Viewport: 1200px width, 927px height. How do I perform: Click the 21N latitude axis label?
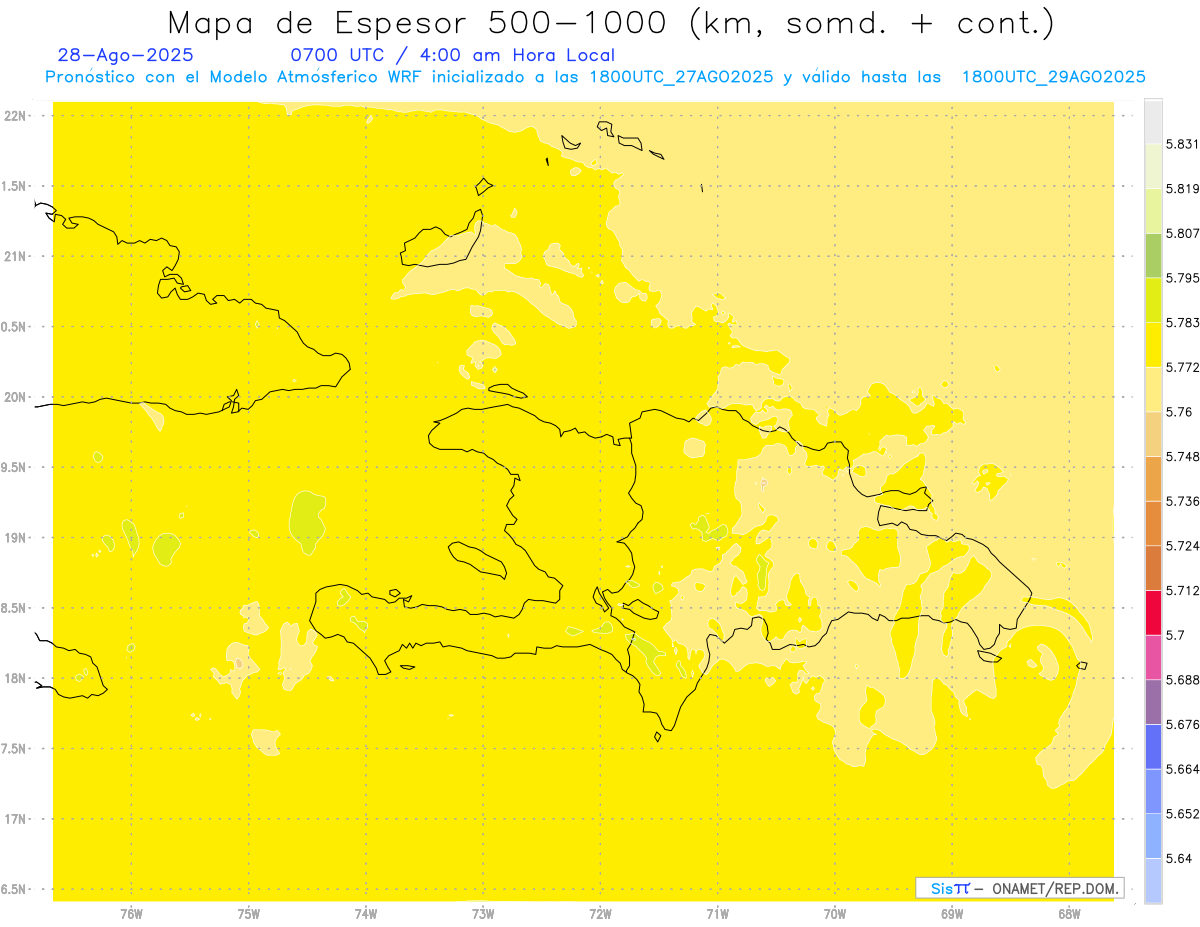pos(15,257)
